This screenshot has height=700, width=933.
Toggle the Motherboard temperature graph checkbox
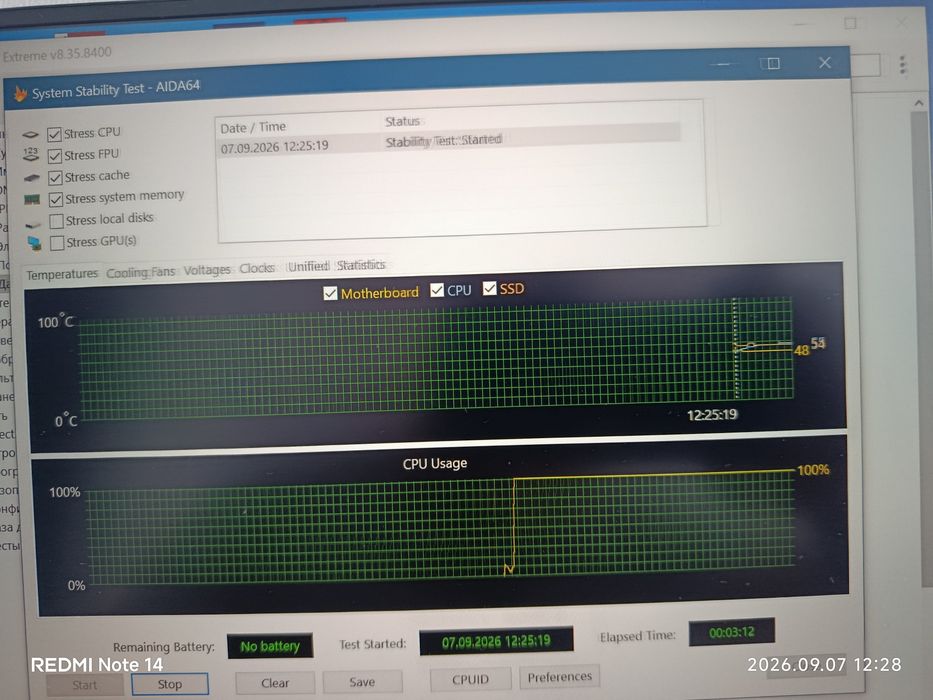(x=330, y=293)
